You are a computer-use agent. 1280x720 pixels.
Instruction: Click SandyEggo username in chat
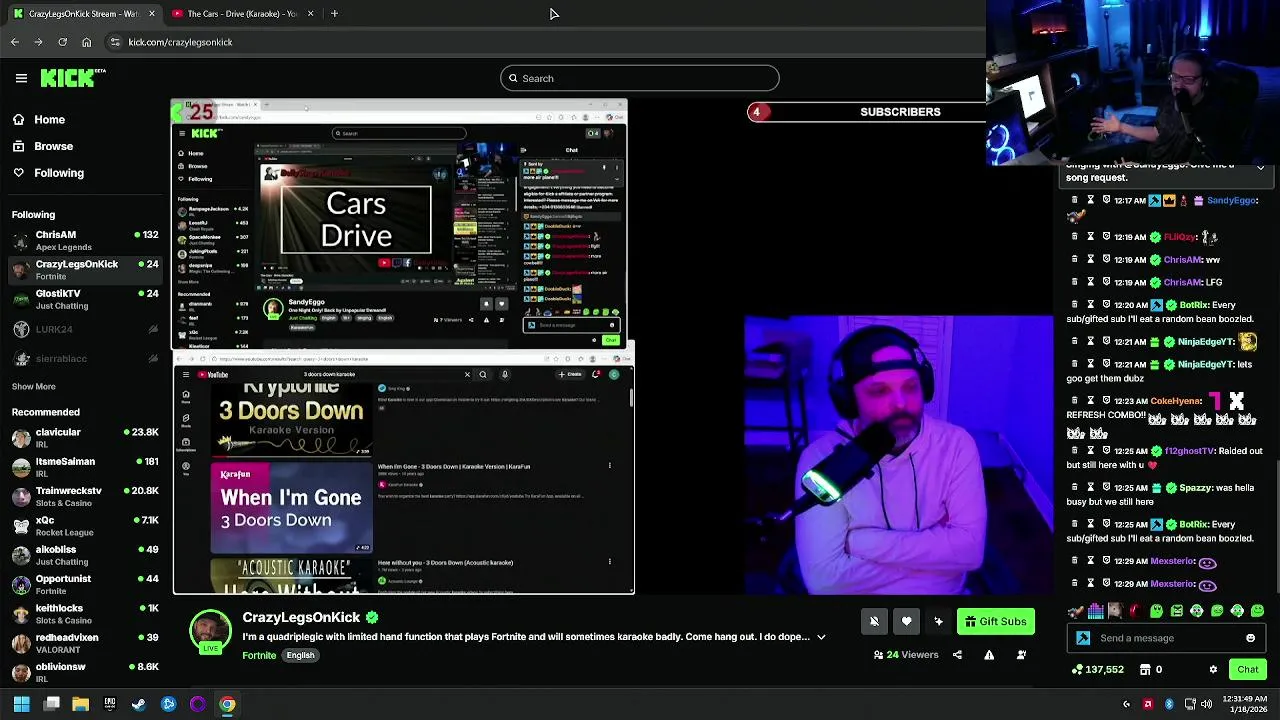[1231, 200]
